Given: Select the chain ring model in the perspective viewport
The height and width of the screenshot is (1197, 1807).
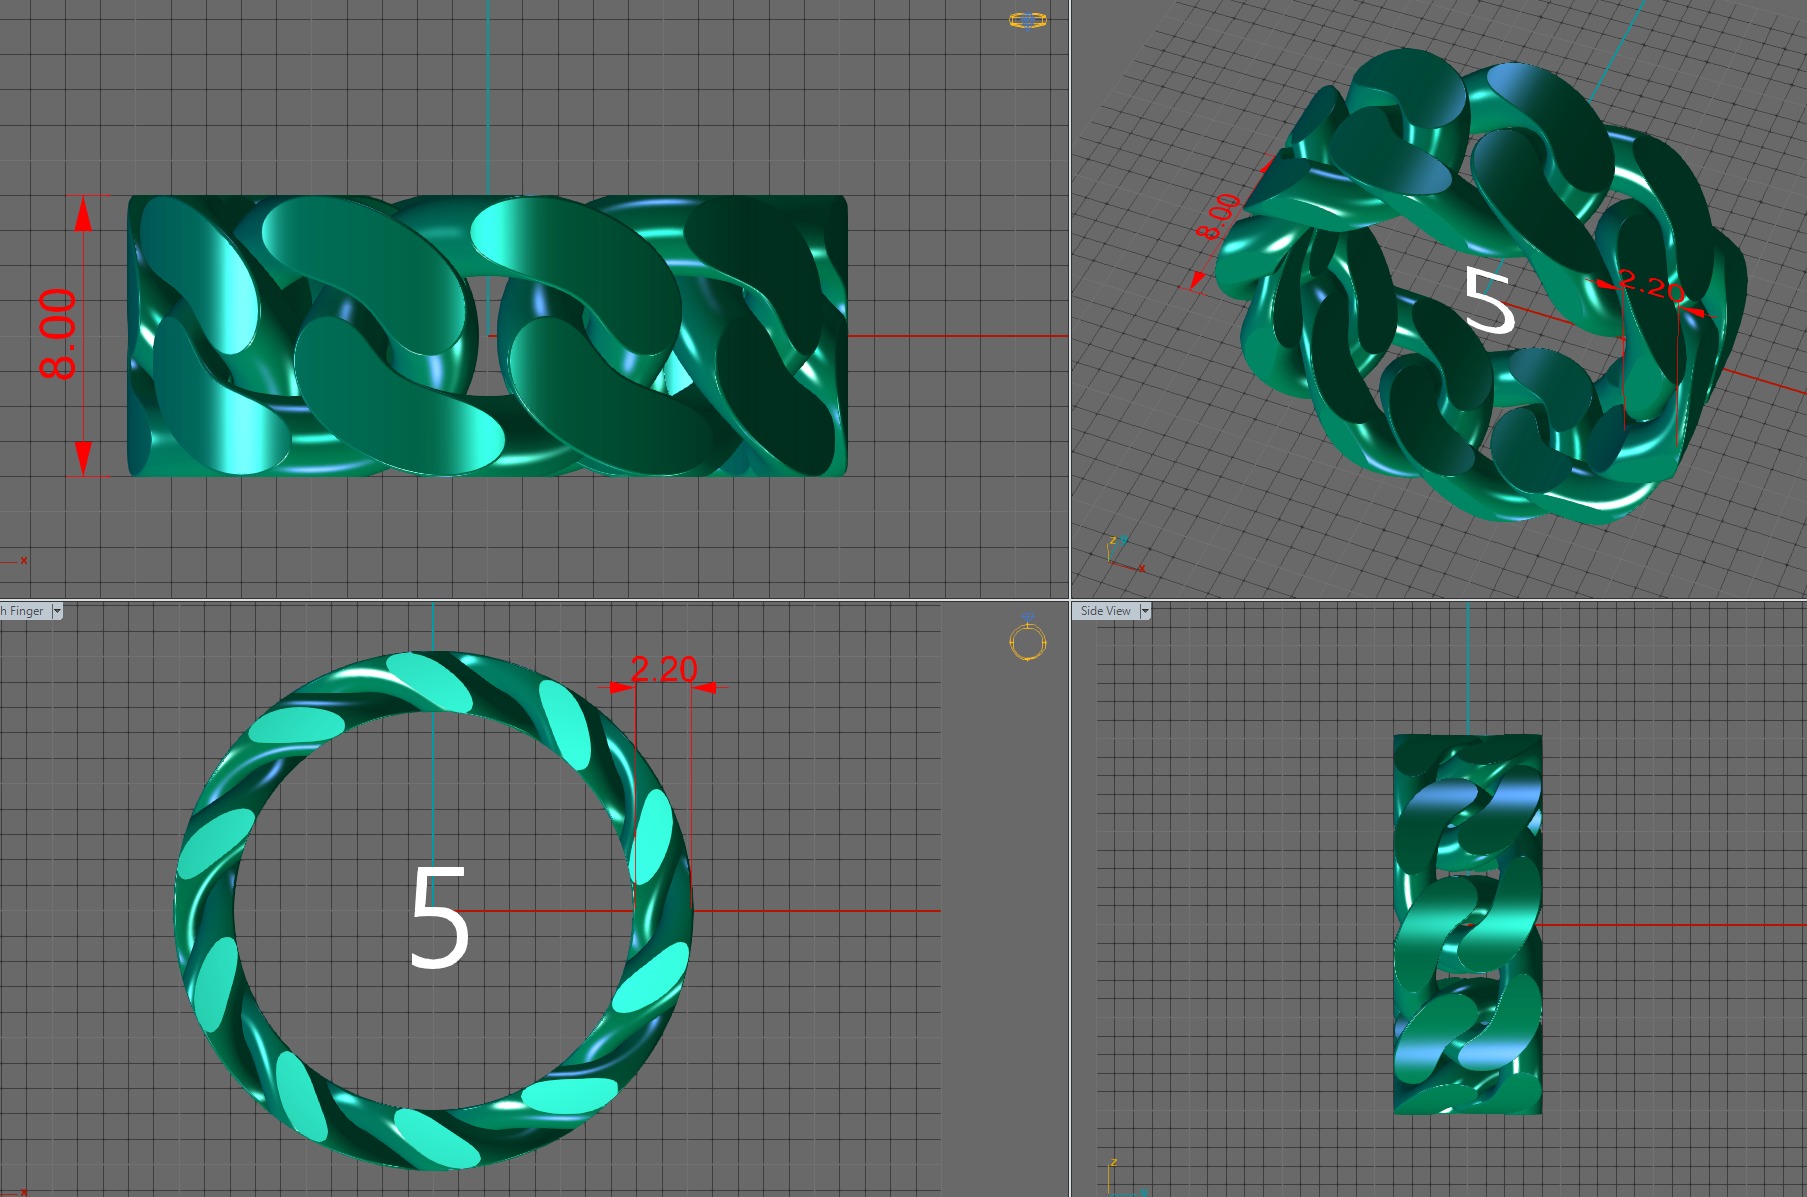Looking at the screenshot, I should coord(1480,285).
